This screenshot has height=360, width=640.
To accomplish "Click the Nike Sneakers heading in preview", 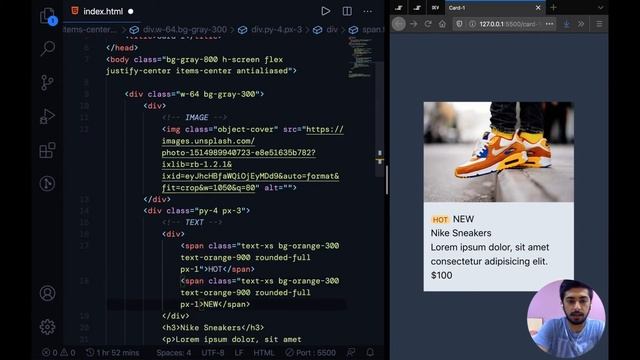I will point(461,233).
